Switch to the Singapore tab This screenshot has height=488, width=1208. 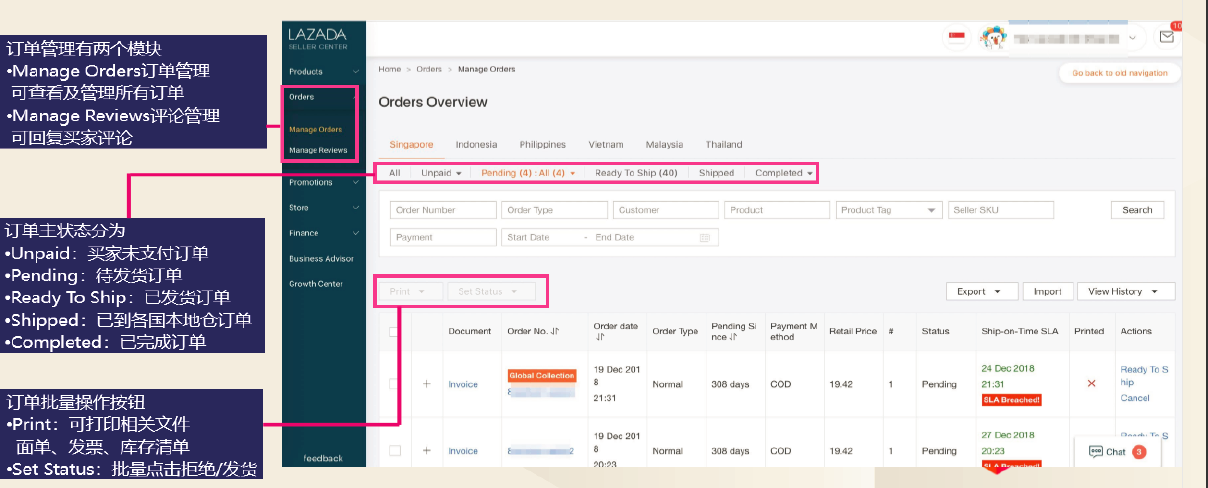[x=412, y=145]
